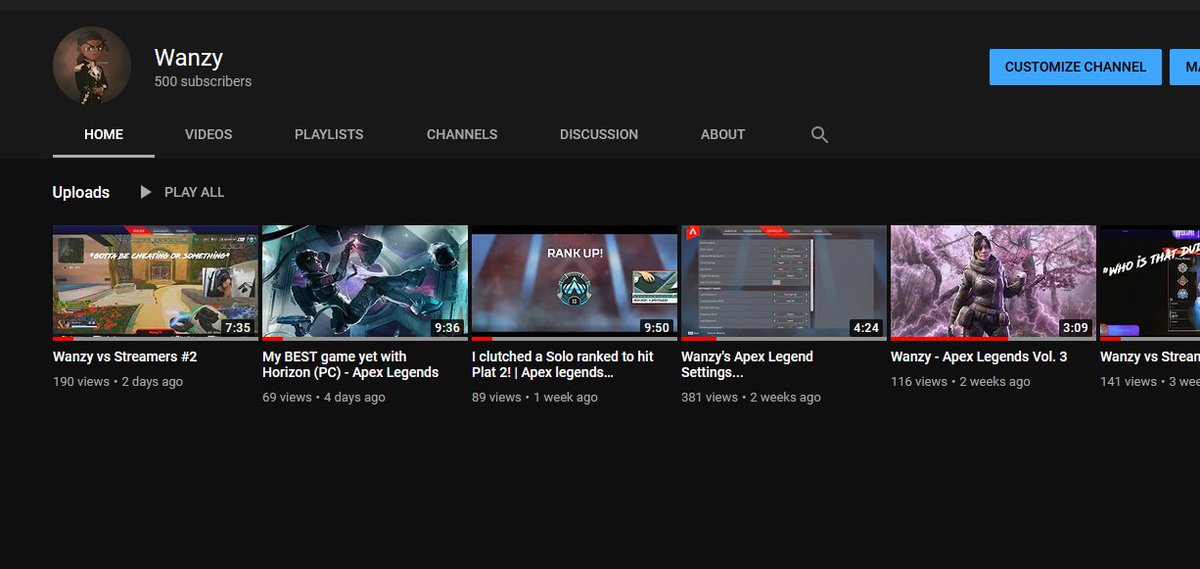
Task: Click the PLAY ALL text link
Action: (x=194, y=192)
